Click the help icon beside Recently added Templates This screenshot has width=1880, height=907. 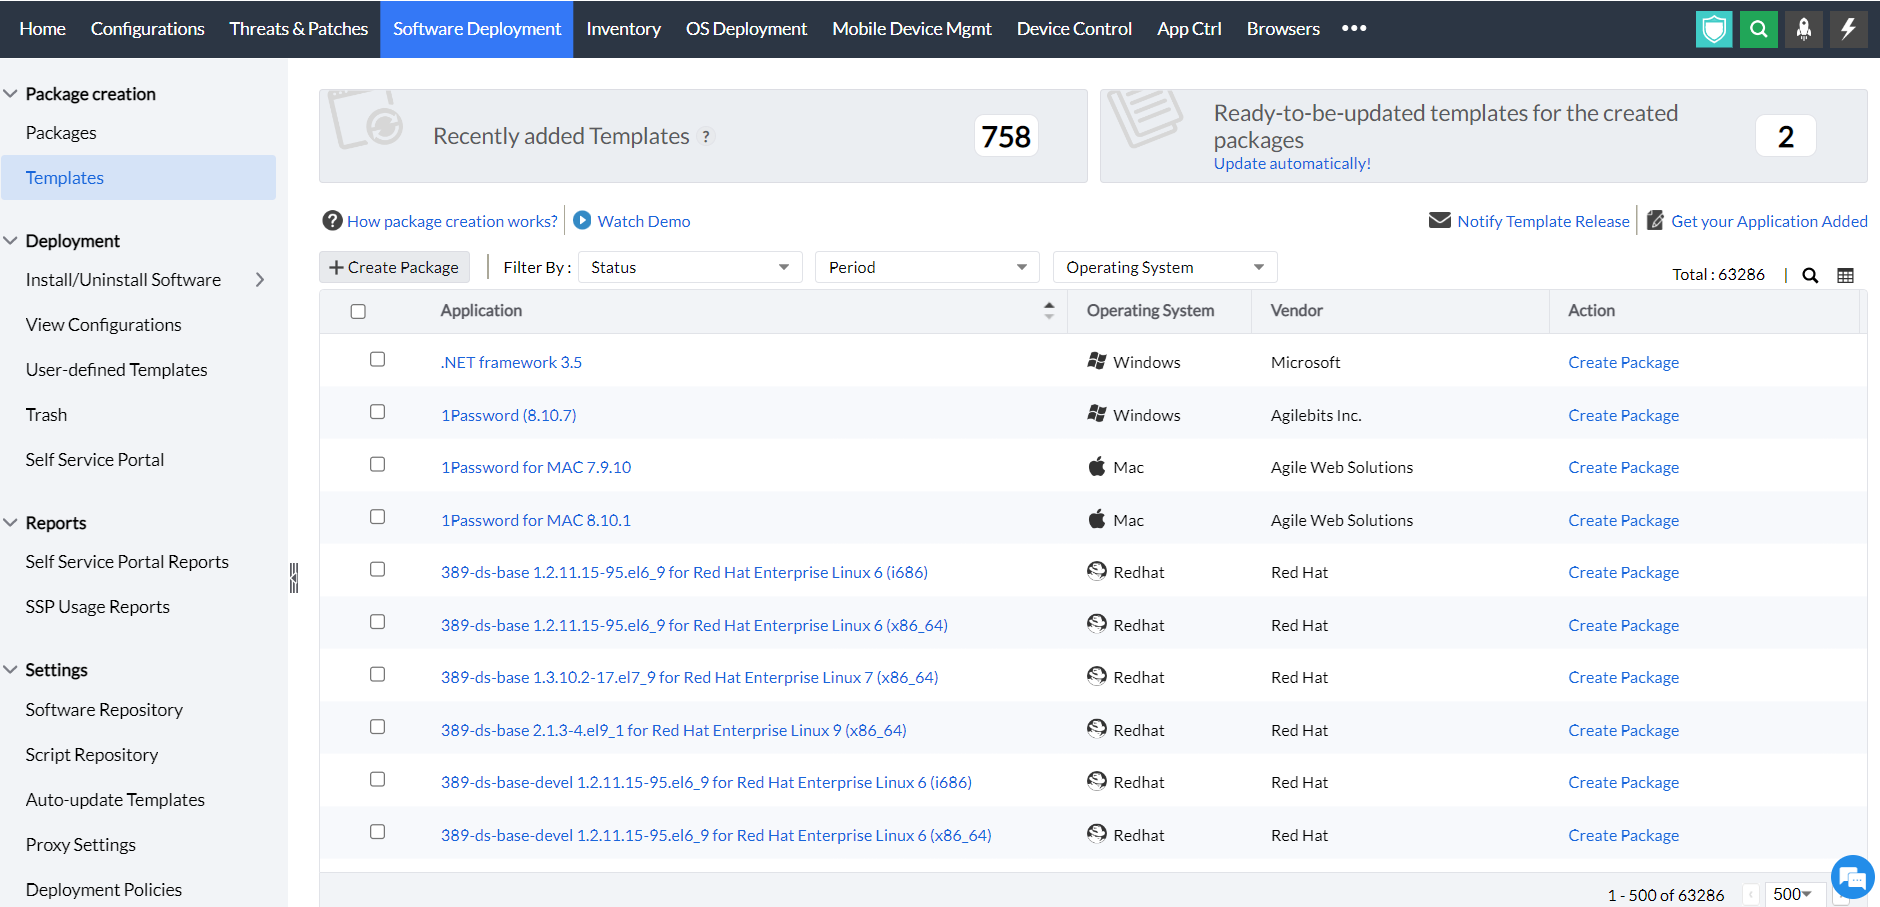706,136
